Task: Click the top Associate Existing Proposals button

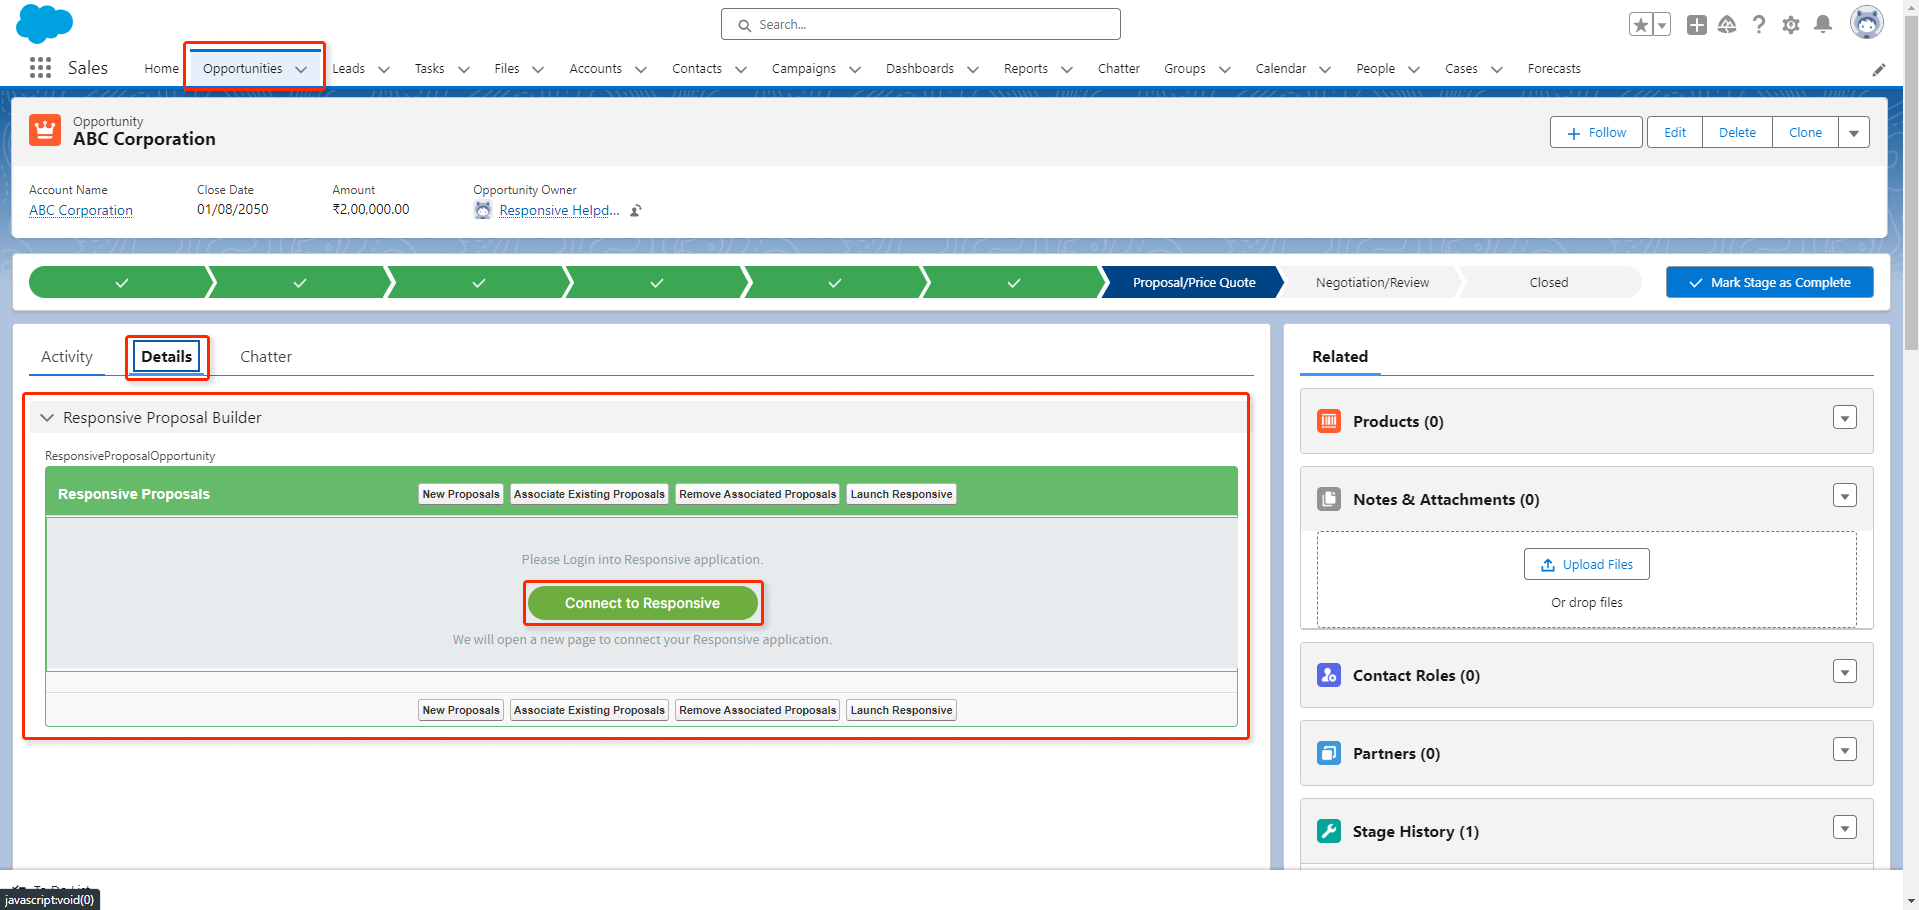Action: [589, 494]
